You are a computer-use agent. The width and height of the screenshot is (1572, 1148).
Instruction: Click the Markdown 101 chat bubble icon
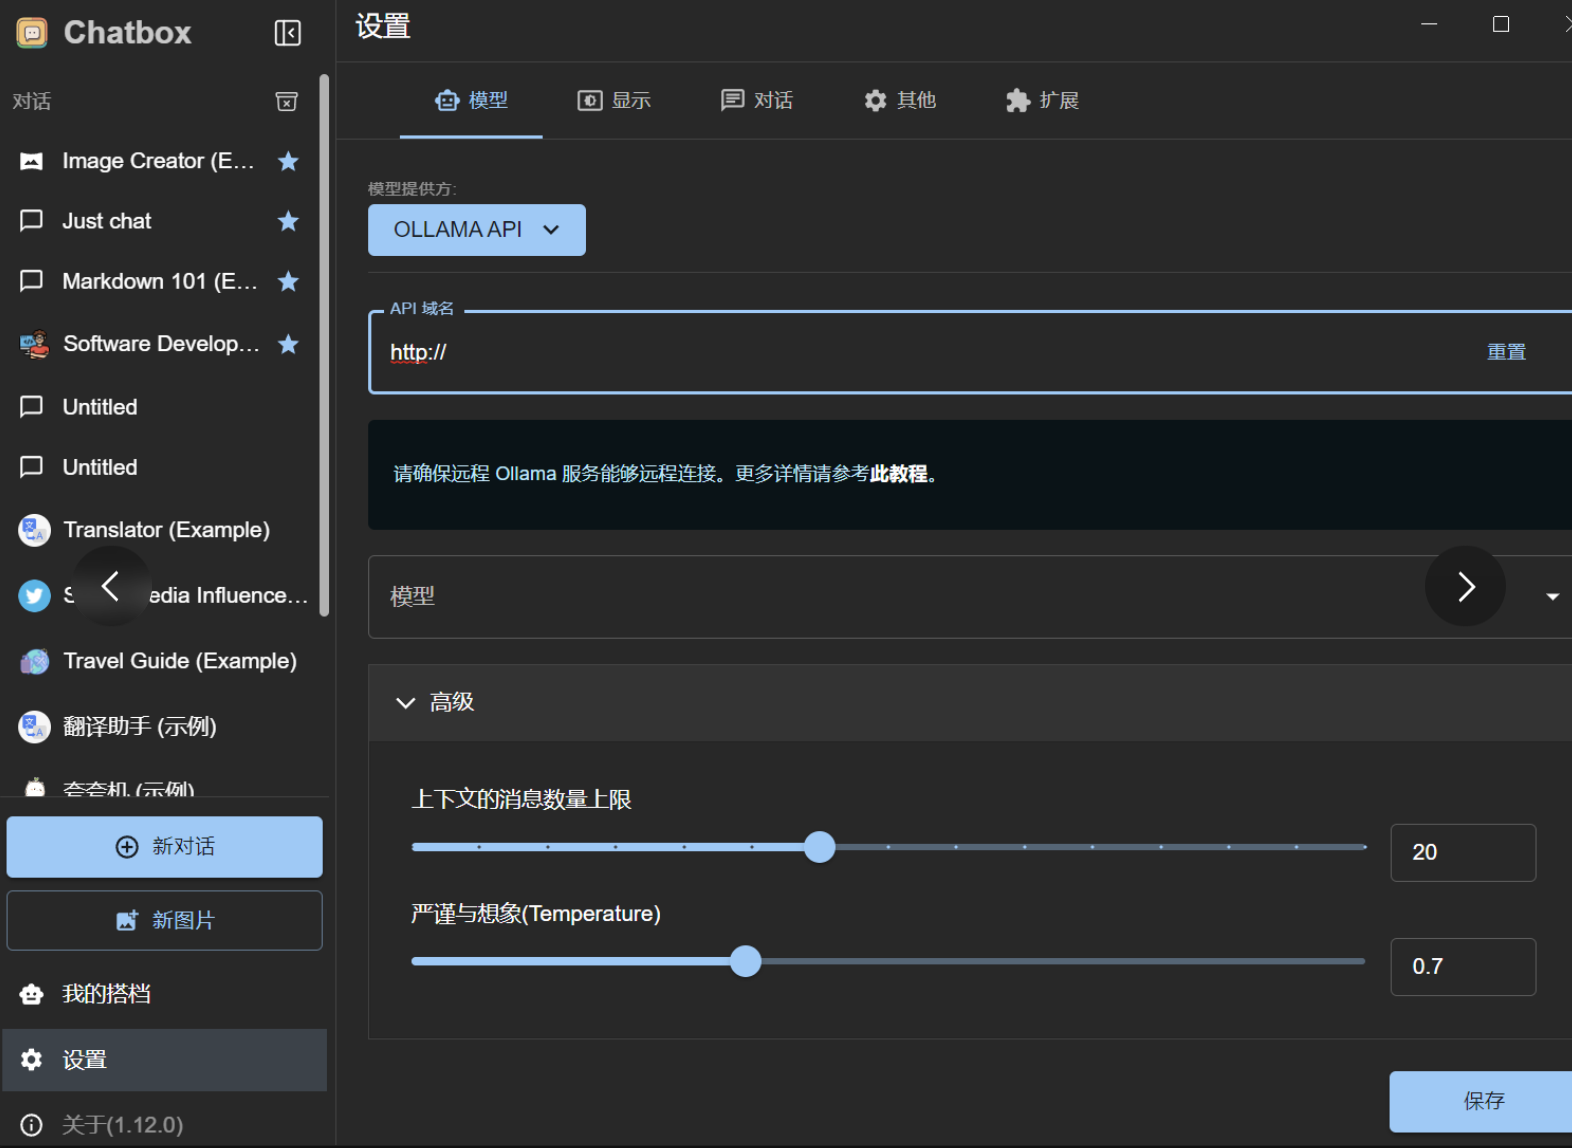(x=32, y=281)
